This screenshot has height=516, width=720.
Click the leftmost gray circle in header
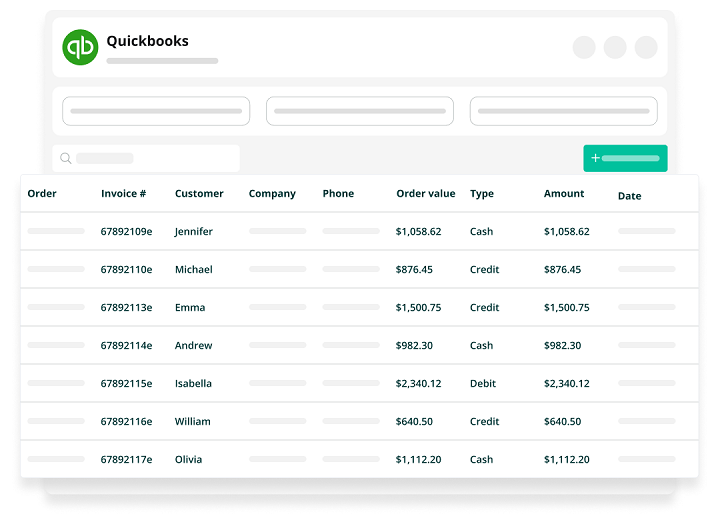584,47
